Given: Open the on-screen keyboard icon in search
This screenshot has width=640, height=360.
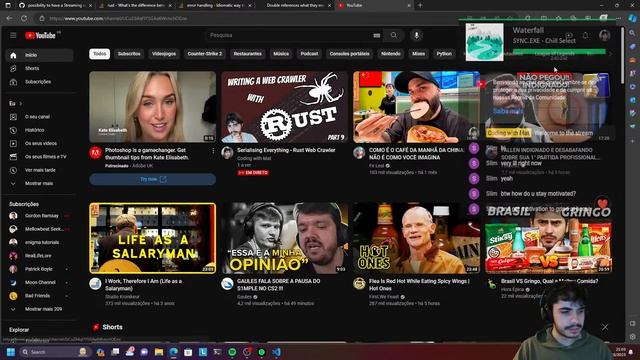Looking at the screenshot, I should (376, 36).
